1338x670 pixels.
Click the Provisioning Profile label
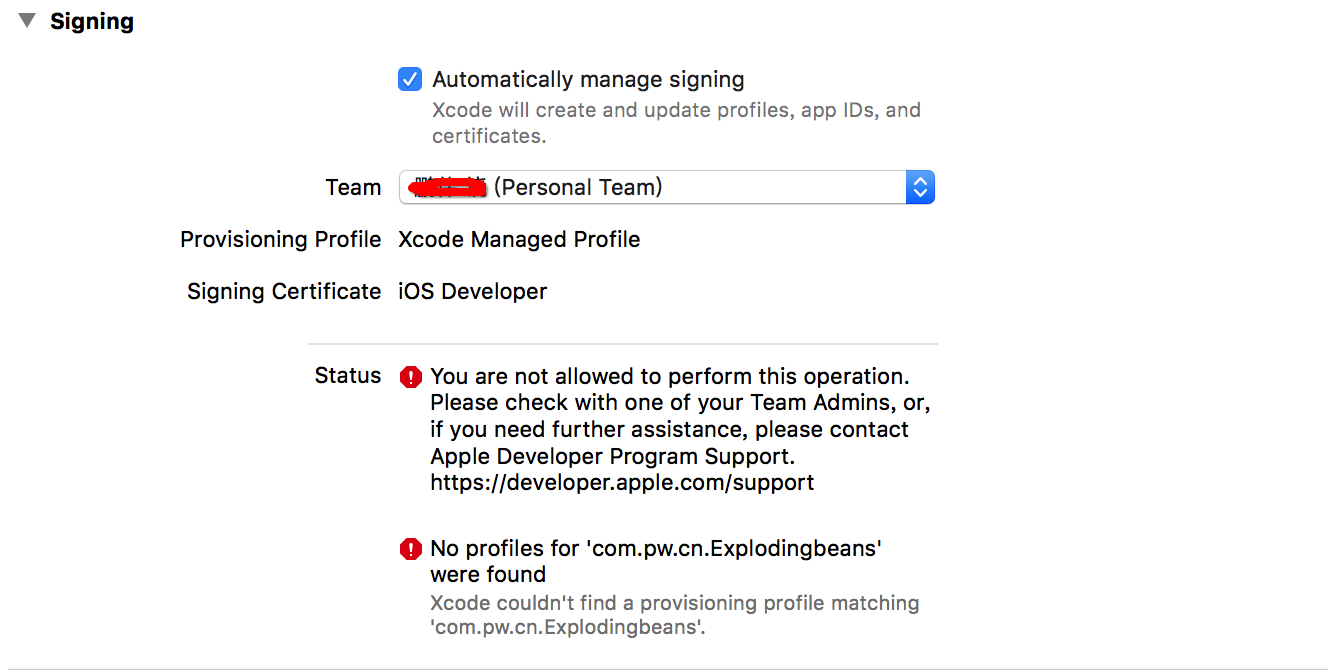pos(281,240)
